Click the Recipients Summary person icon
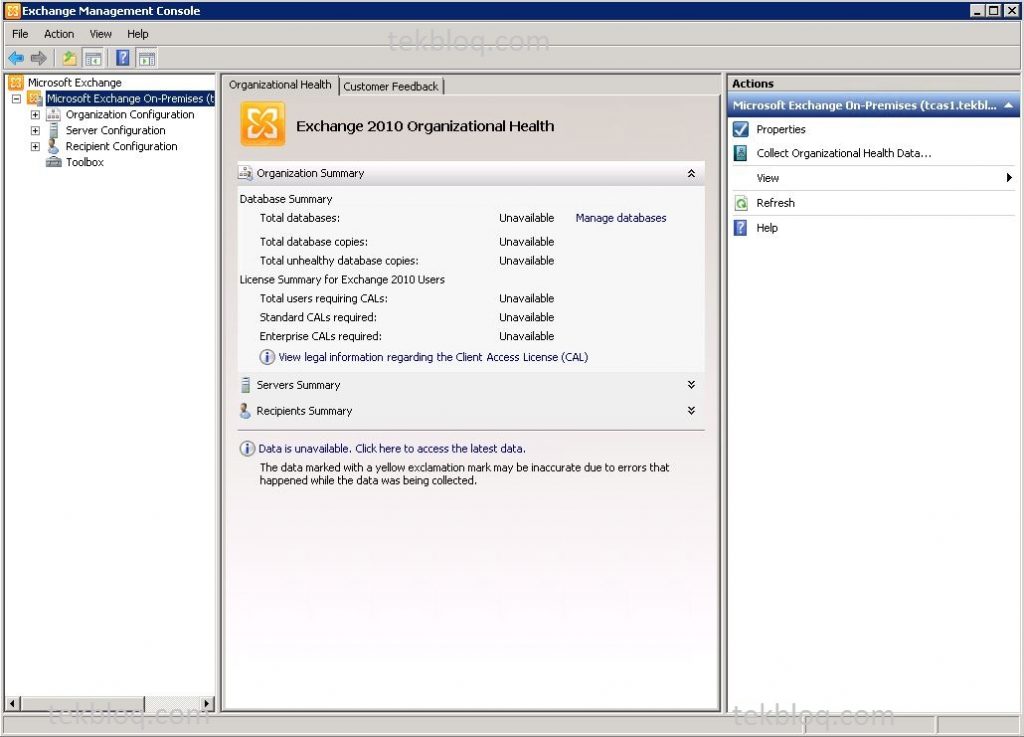The height and width of the screenshot is (737, 1024). tap(245, 411)
